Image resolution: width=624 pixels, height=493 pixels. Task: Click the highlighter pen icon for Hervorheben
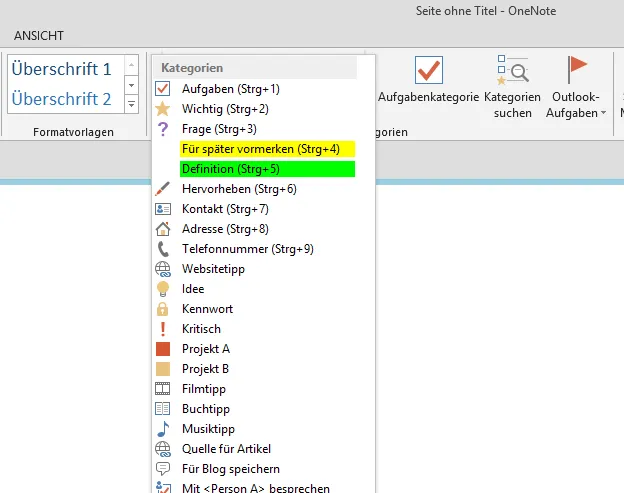click(x=162, y=189)
